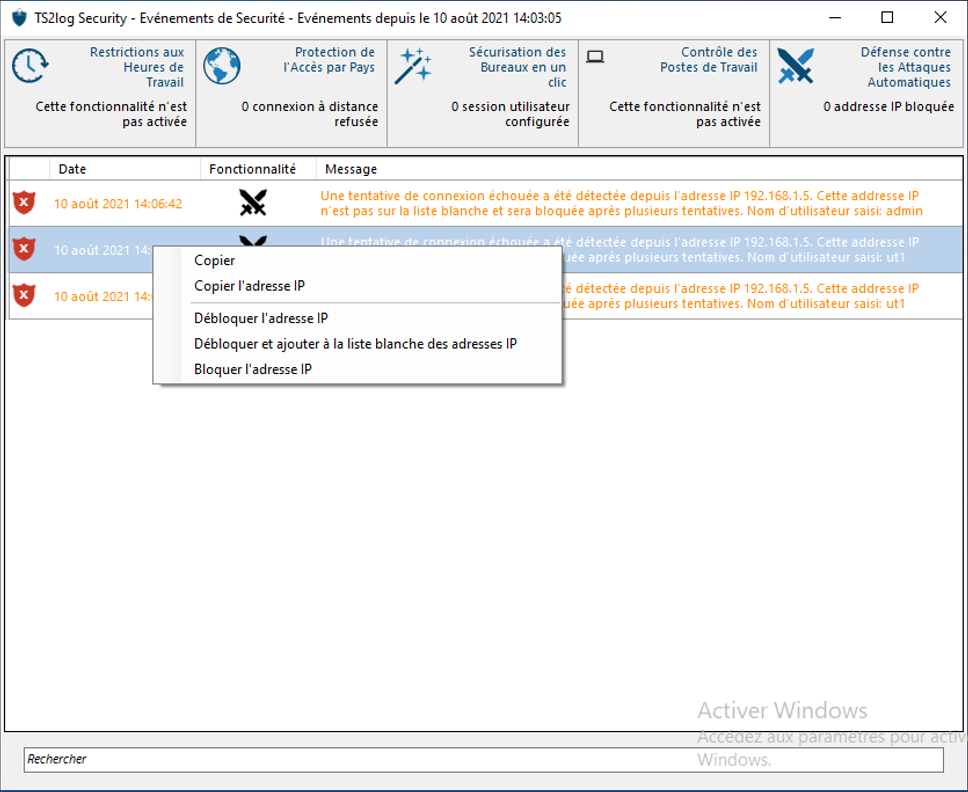Sort by the Fonctionnalité column header
The width and height of the screenshot is (968, 792).
258,169
